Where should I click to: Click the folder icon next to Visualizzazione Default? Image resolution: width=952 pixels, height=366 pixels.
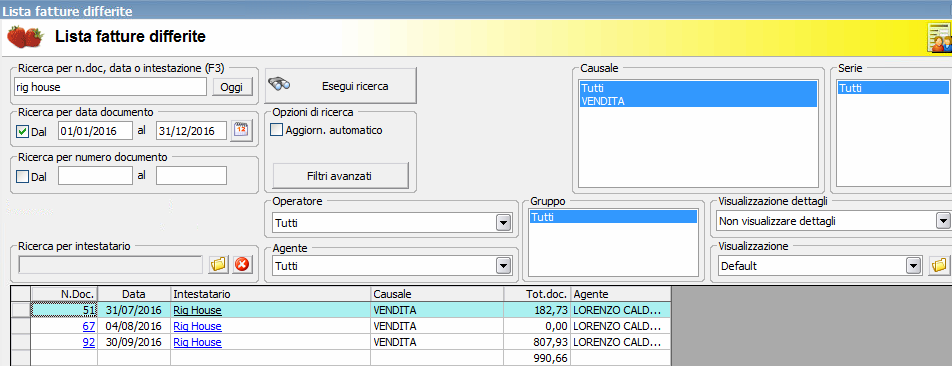(x=939, y=265)
